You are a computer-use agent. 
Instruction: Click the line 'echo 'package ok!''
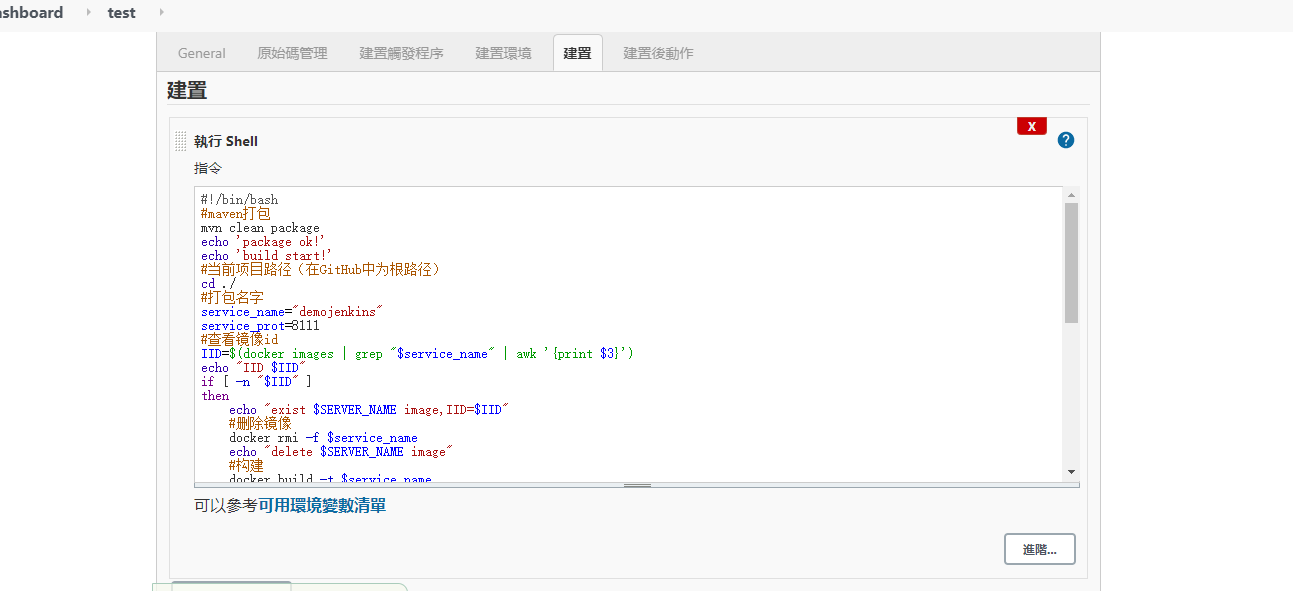(x=263, y=242)
